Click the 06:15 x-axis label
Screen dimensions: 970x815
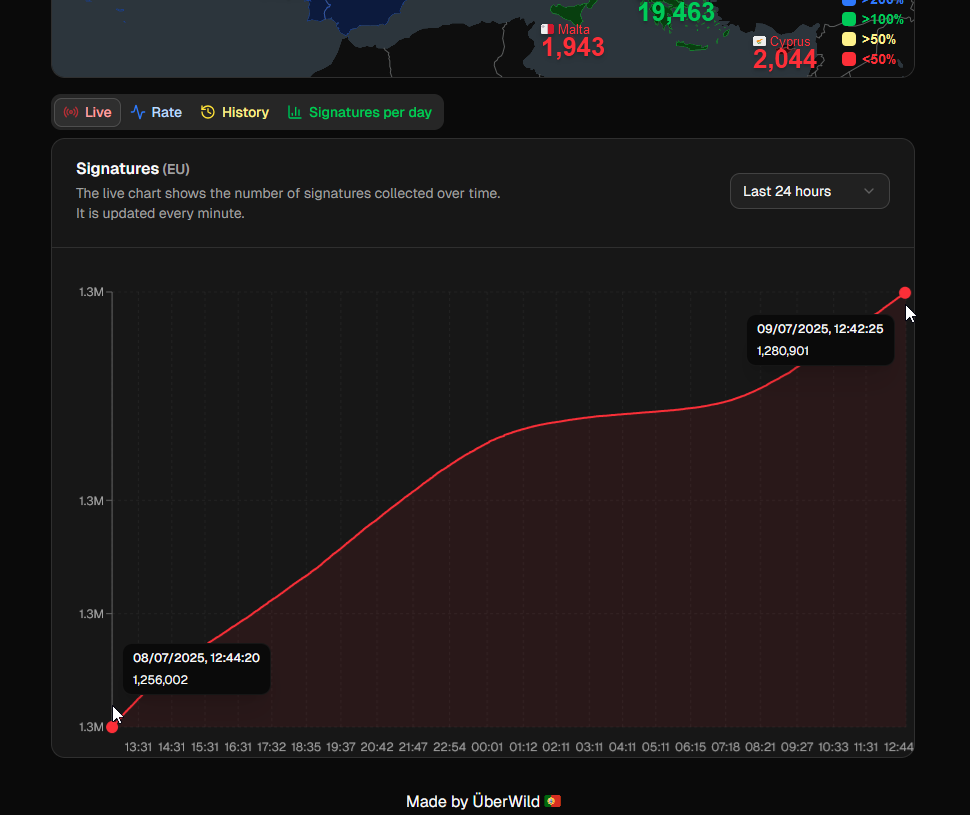tap(690, 747)
